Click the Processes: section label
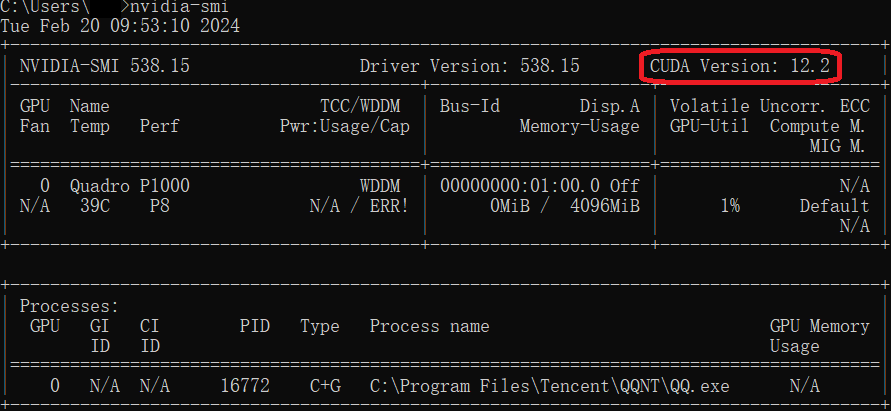Viewport: 891px width, 411px height. pos(69,306)
